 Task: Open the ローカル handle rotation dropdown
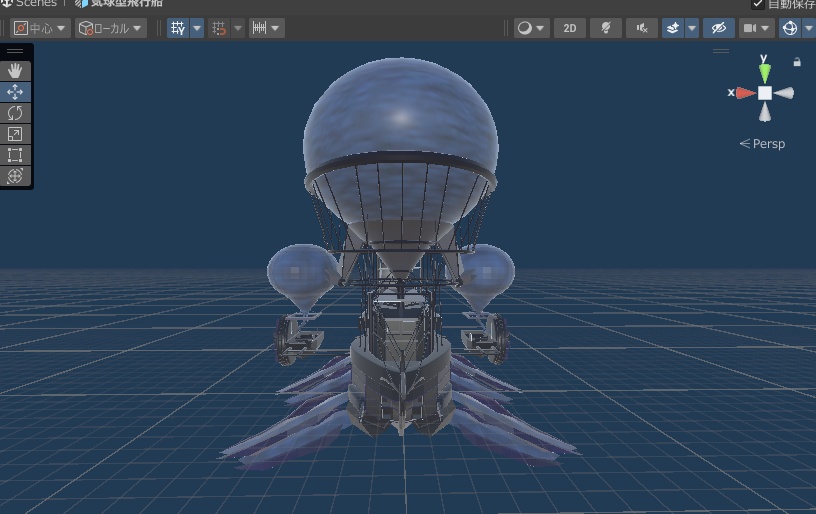[111, 28]
